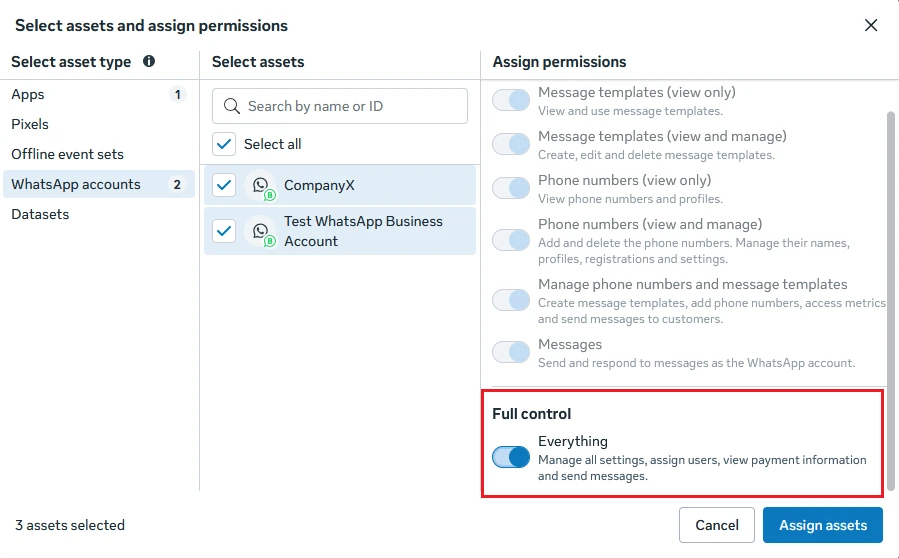Uncheck the Select all checkbox
This screenshot has height=558, width=899.
tap(224, 144)
